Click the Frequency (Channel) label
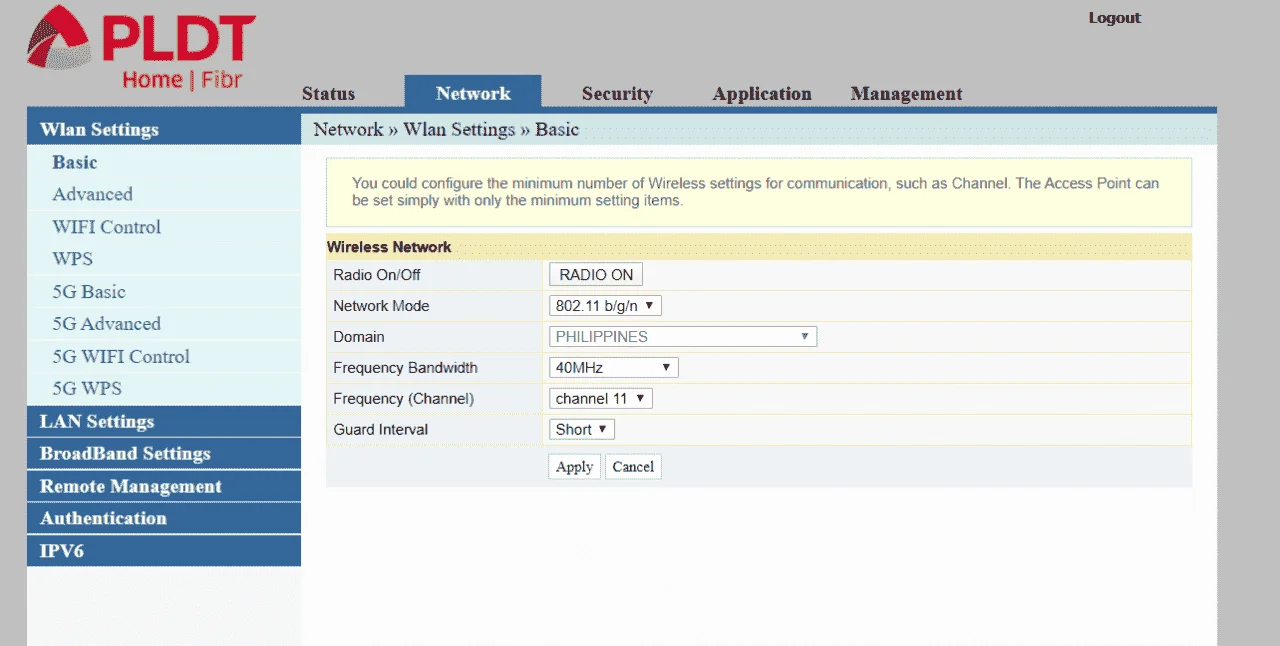1280x646 pixels. pos(403,398)
